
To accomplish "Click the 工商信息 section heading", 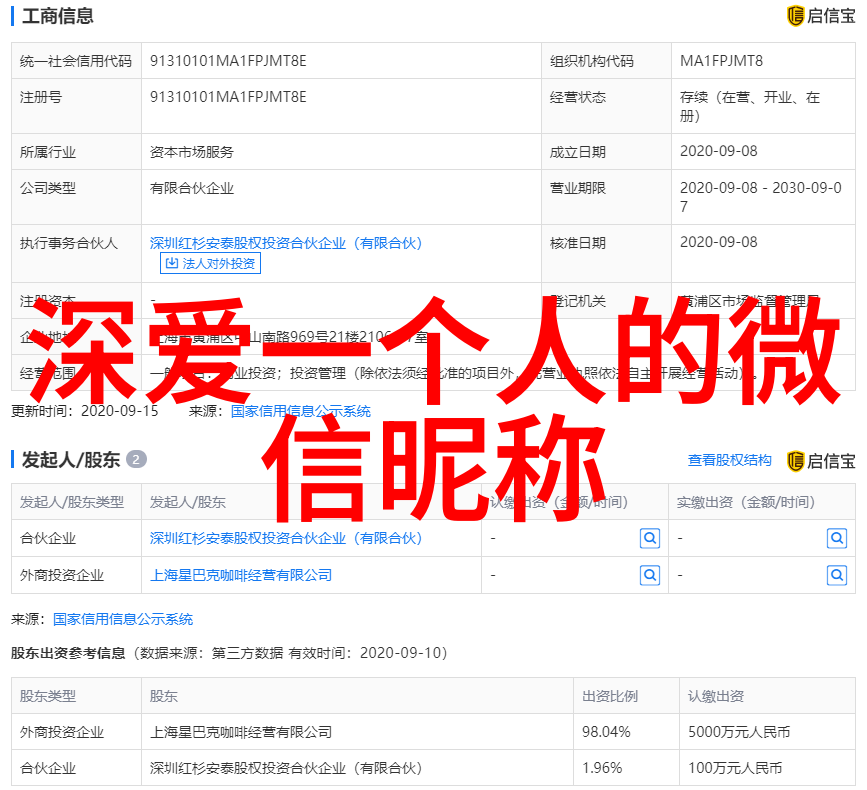I will point(58,15).
